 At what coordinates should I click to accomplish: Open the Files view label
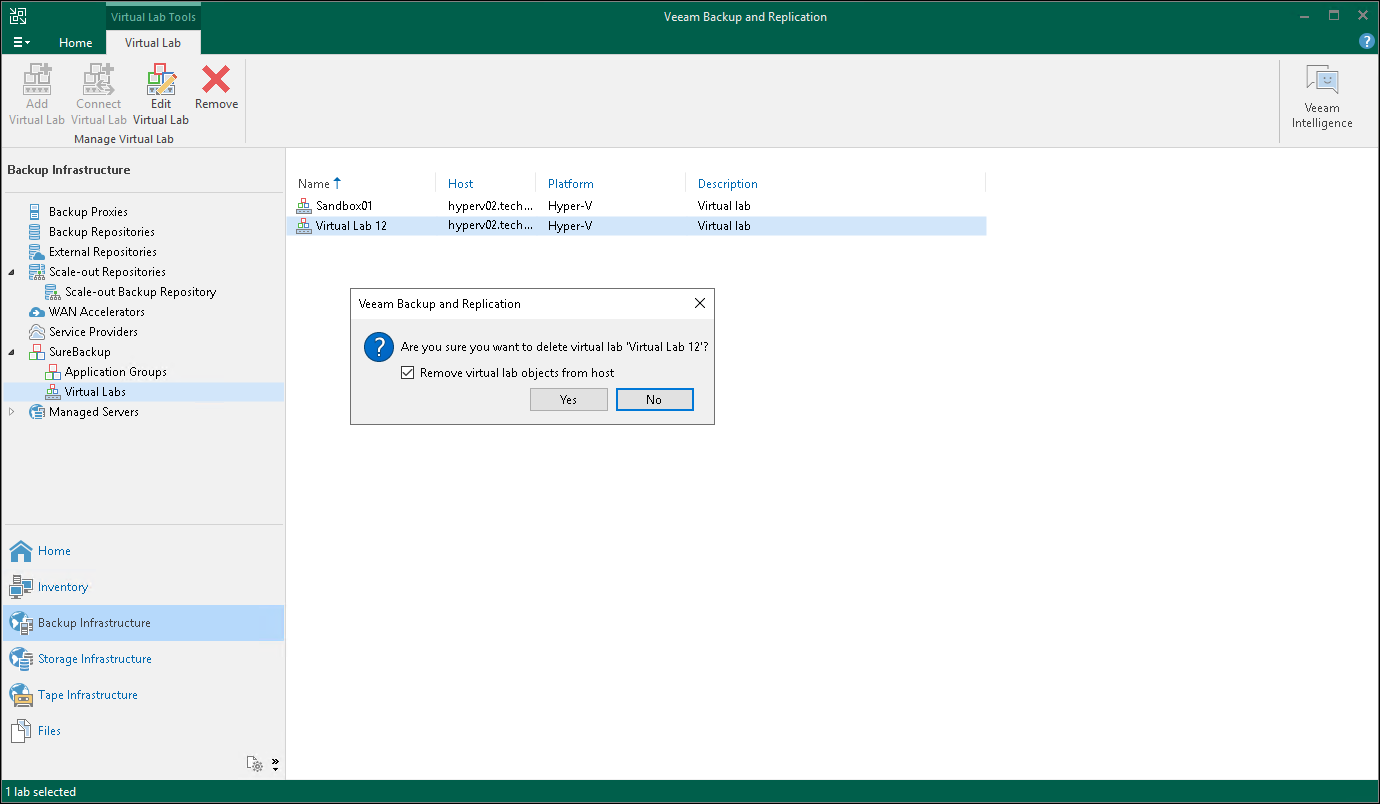49,731
